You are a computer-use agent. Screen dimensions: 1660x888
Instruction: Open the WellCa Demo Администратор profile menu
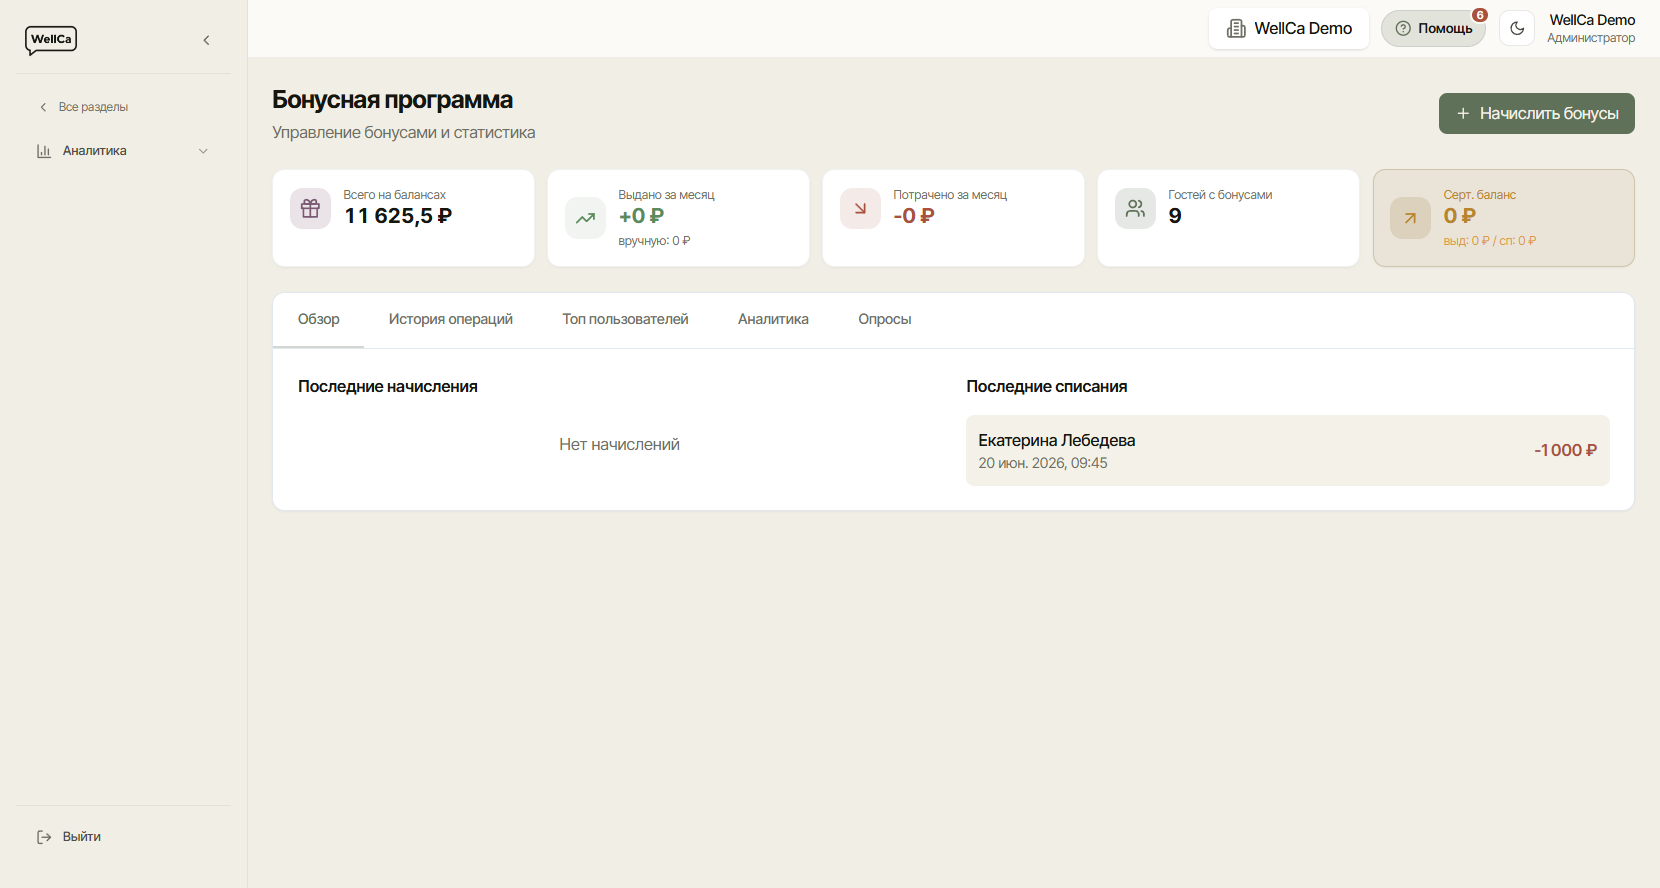click(1591, 29)
